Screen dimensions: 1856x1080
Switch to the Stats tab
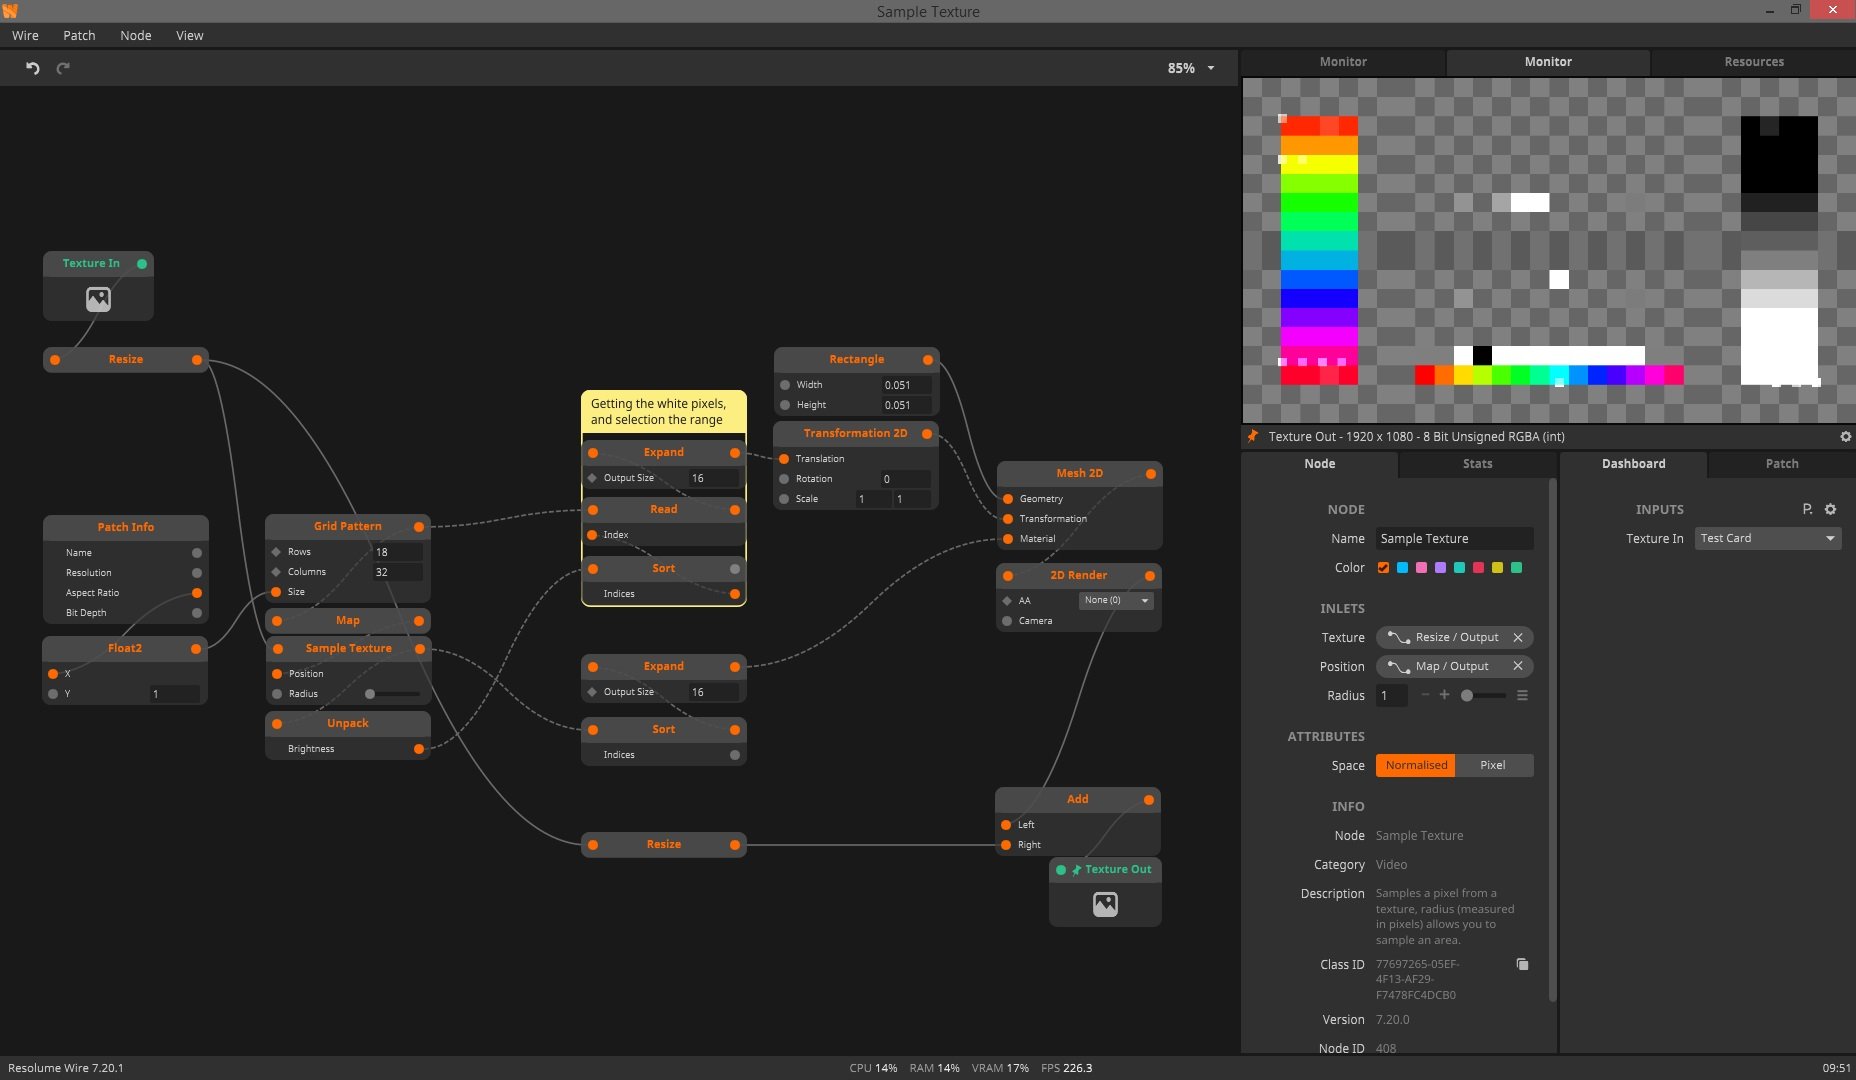pos(1477,464)
